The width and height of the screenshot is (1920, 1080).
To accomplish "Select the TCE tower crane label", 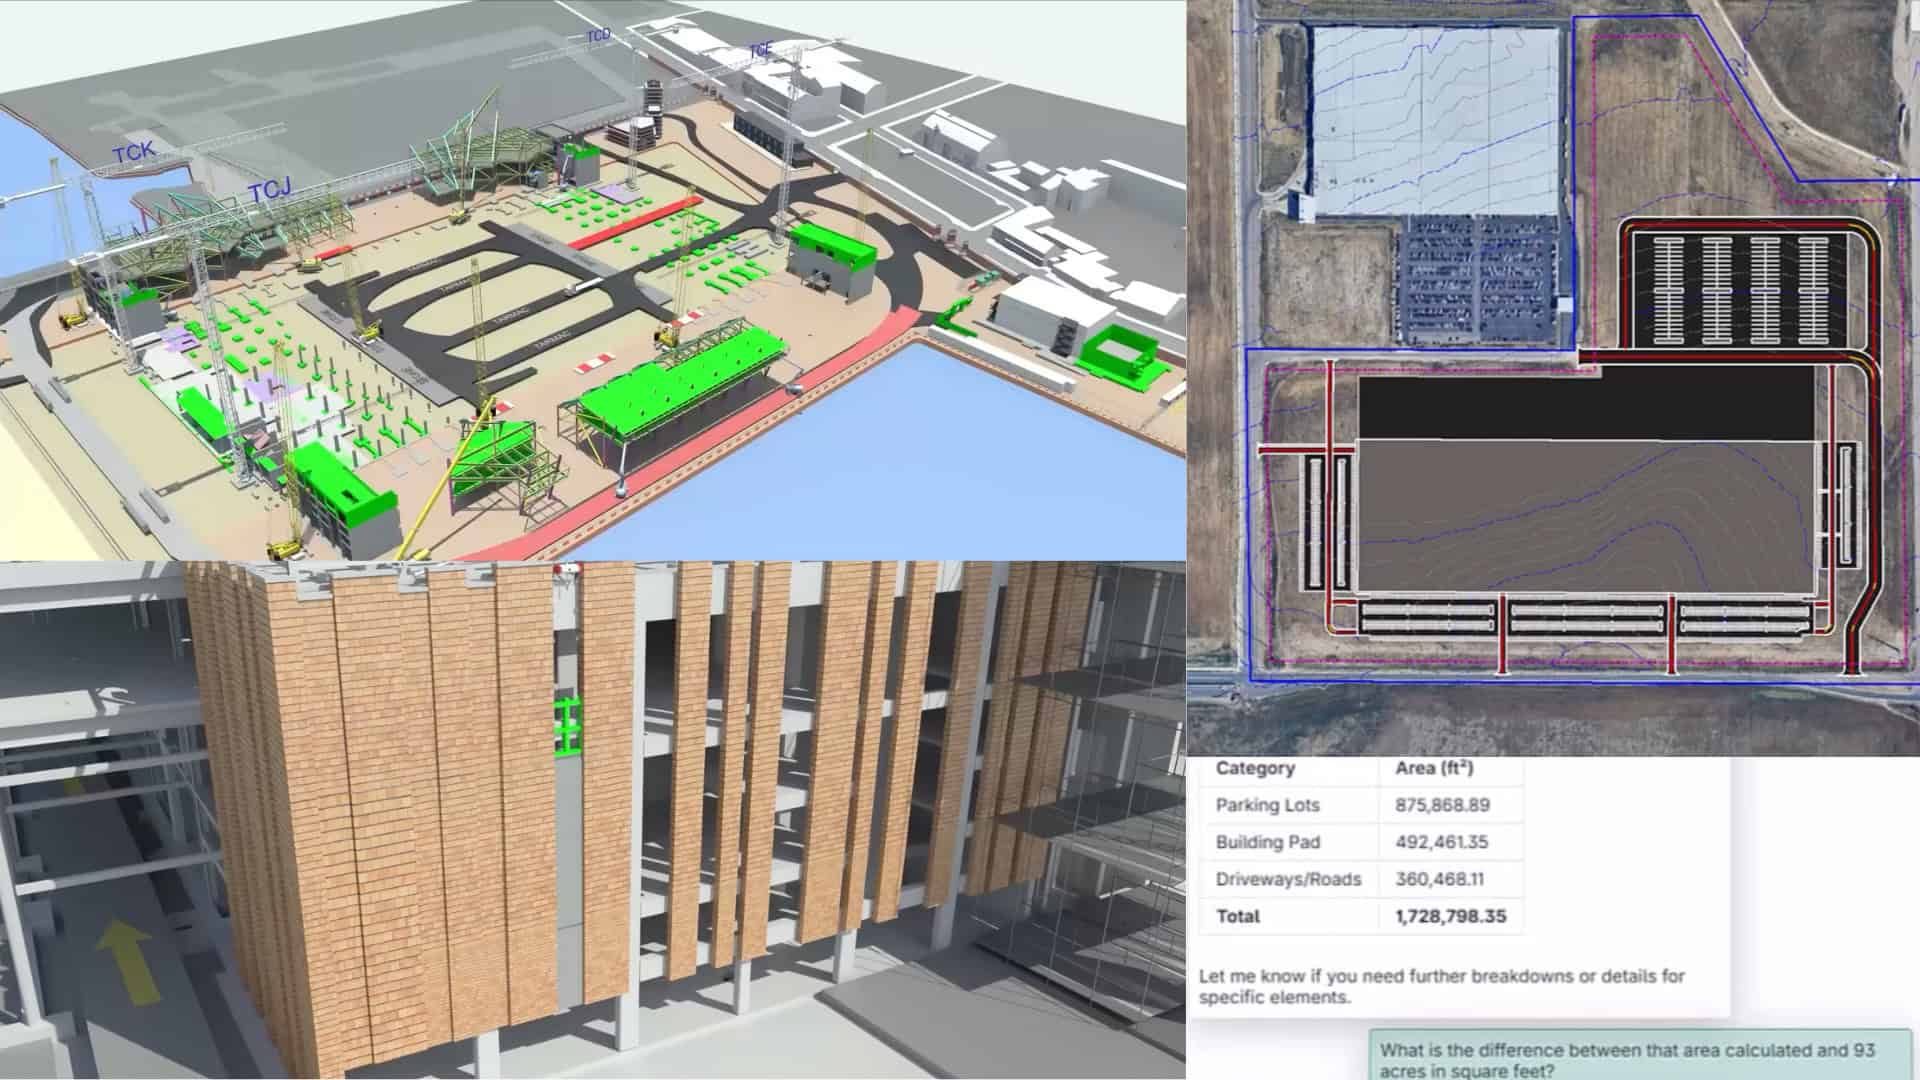I will (x=761, y=49).
